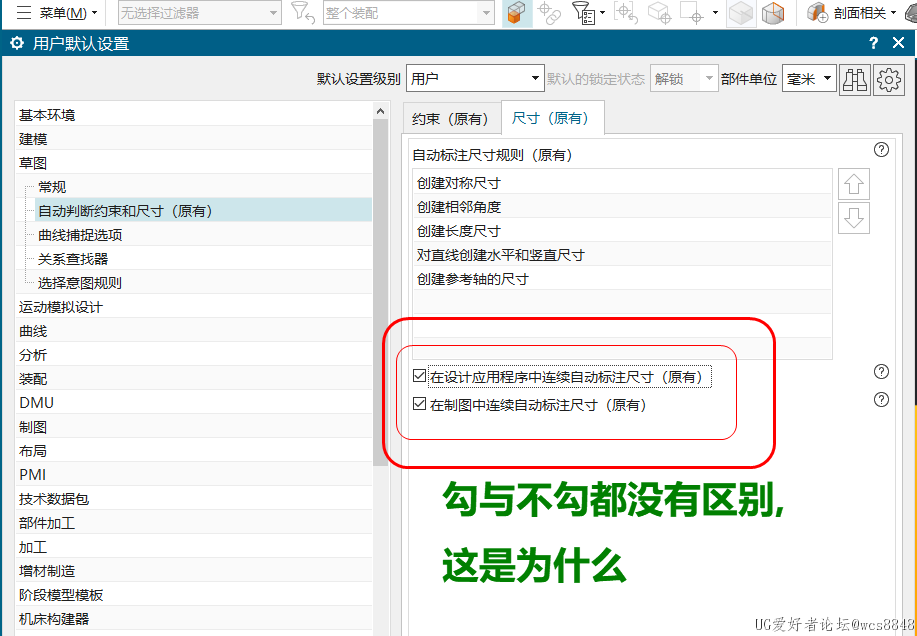This screenshot has height=636, width=917.
Task: Toggle the highlighted orange cube selection icon
Action: pos(517,13)
